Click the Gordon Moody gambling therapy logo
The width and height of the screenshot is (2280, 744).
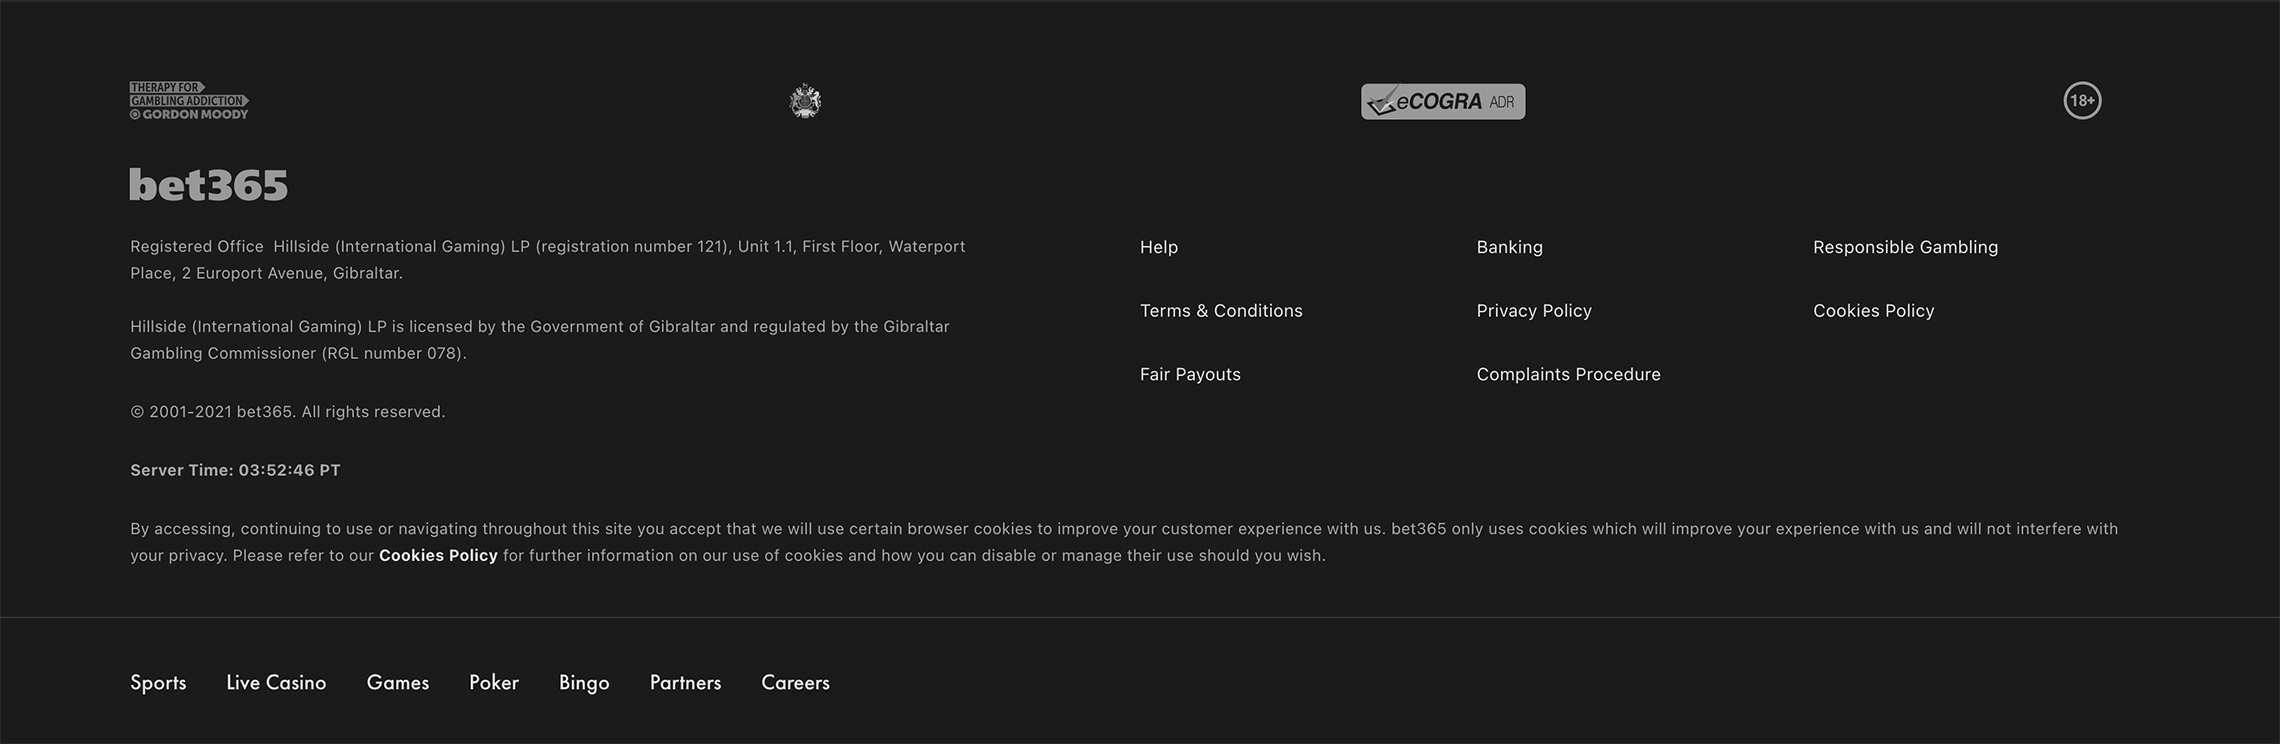pos(189,101)
